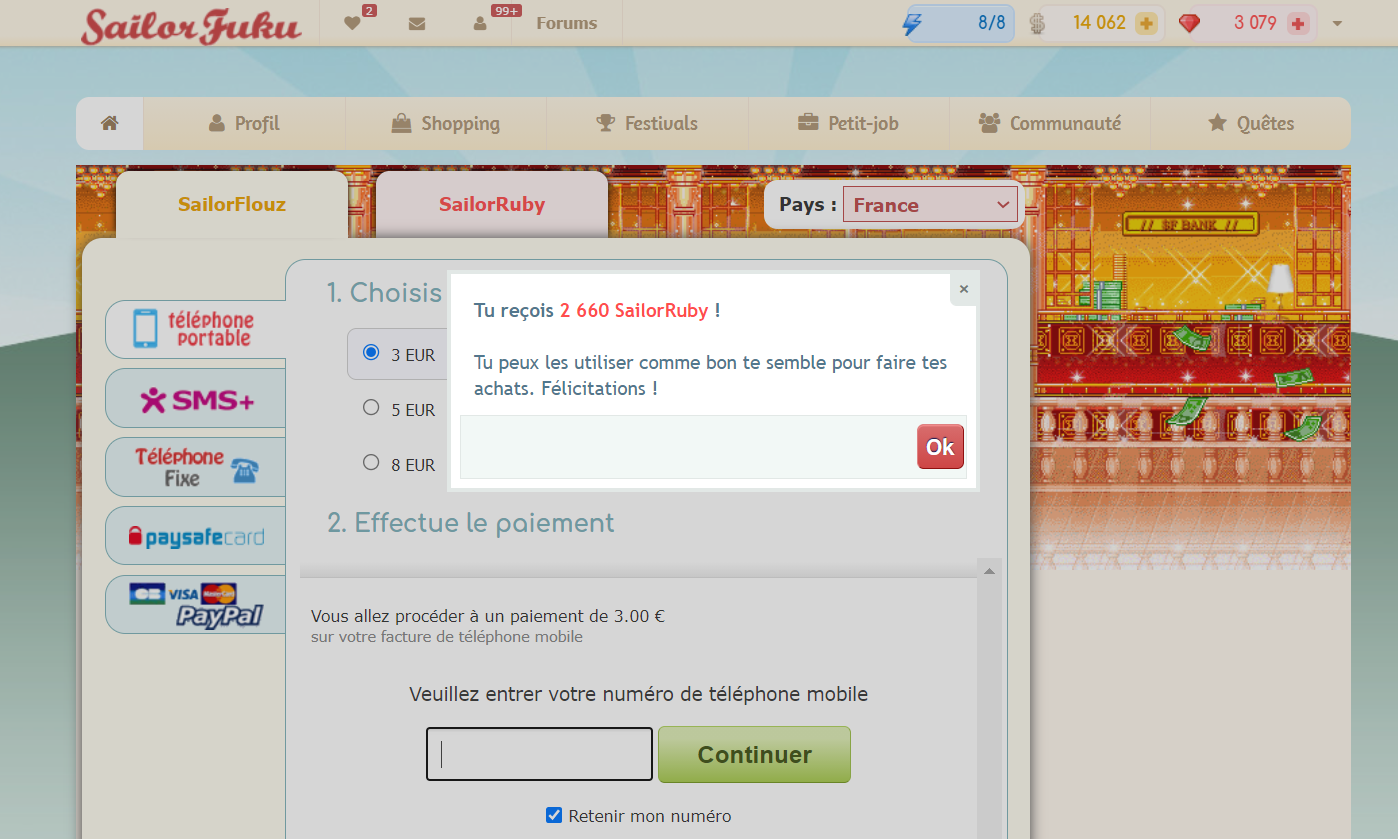Add SailorFlouz with the yellow plus
This screenshot has width=1398, height=839.
[x=1146, y=23]
